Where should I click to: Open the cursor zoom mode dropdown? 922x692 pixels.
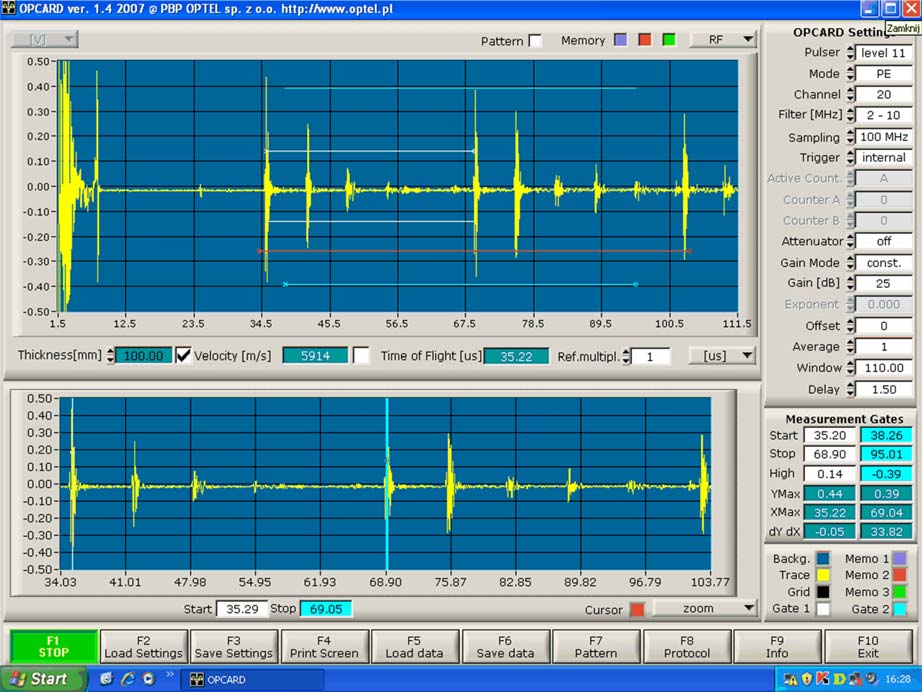(705, 609)
